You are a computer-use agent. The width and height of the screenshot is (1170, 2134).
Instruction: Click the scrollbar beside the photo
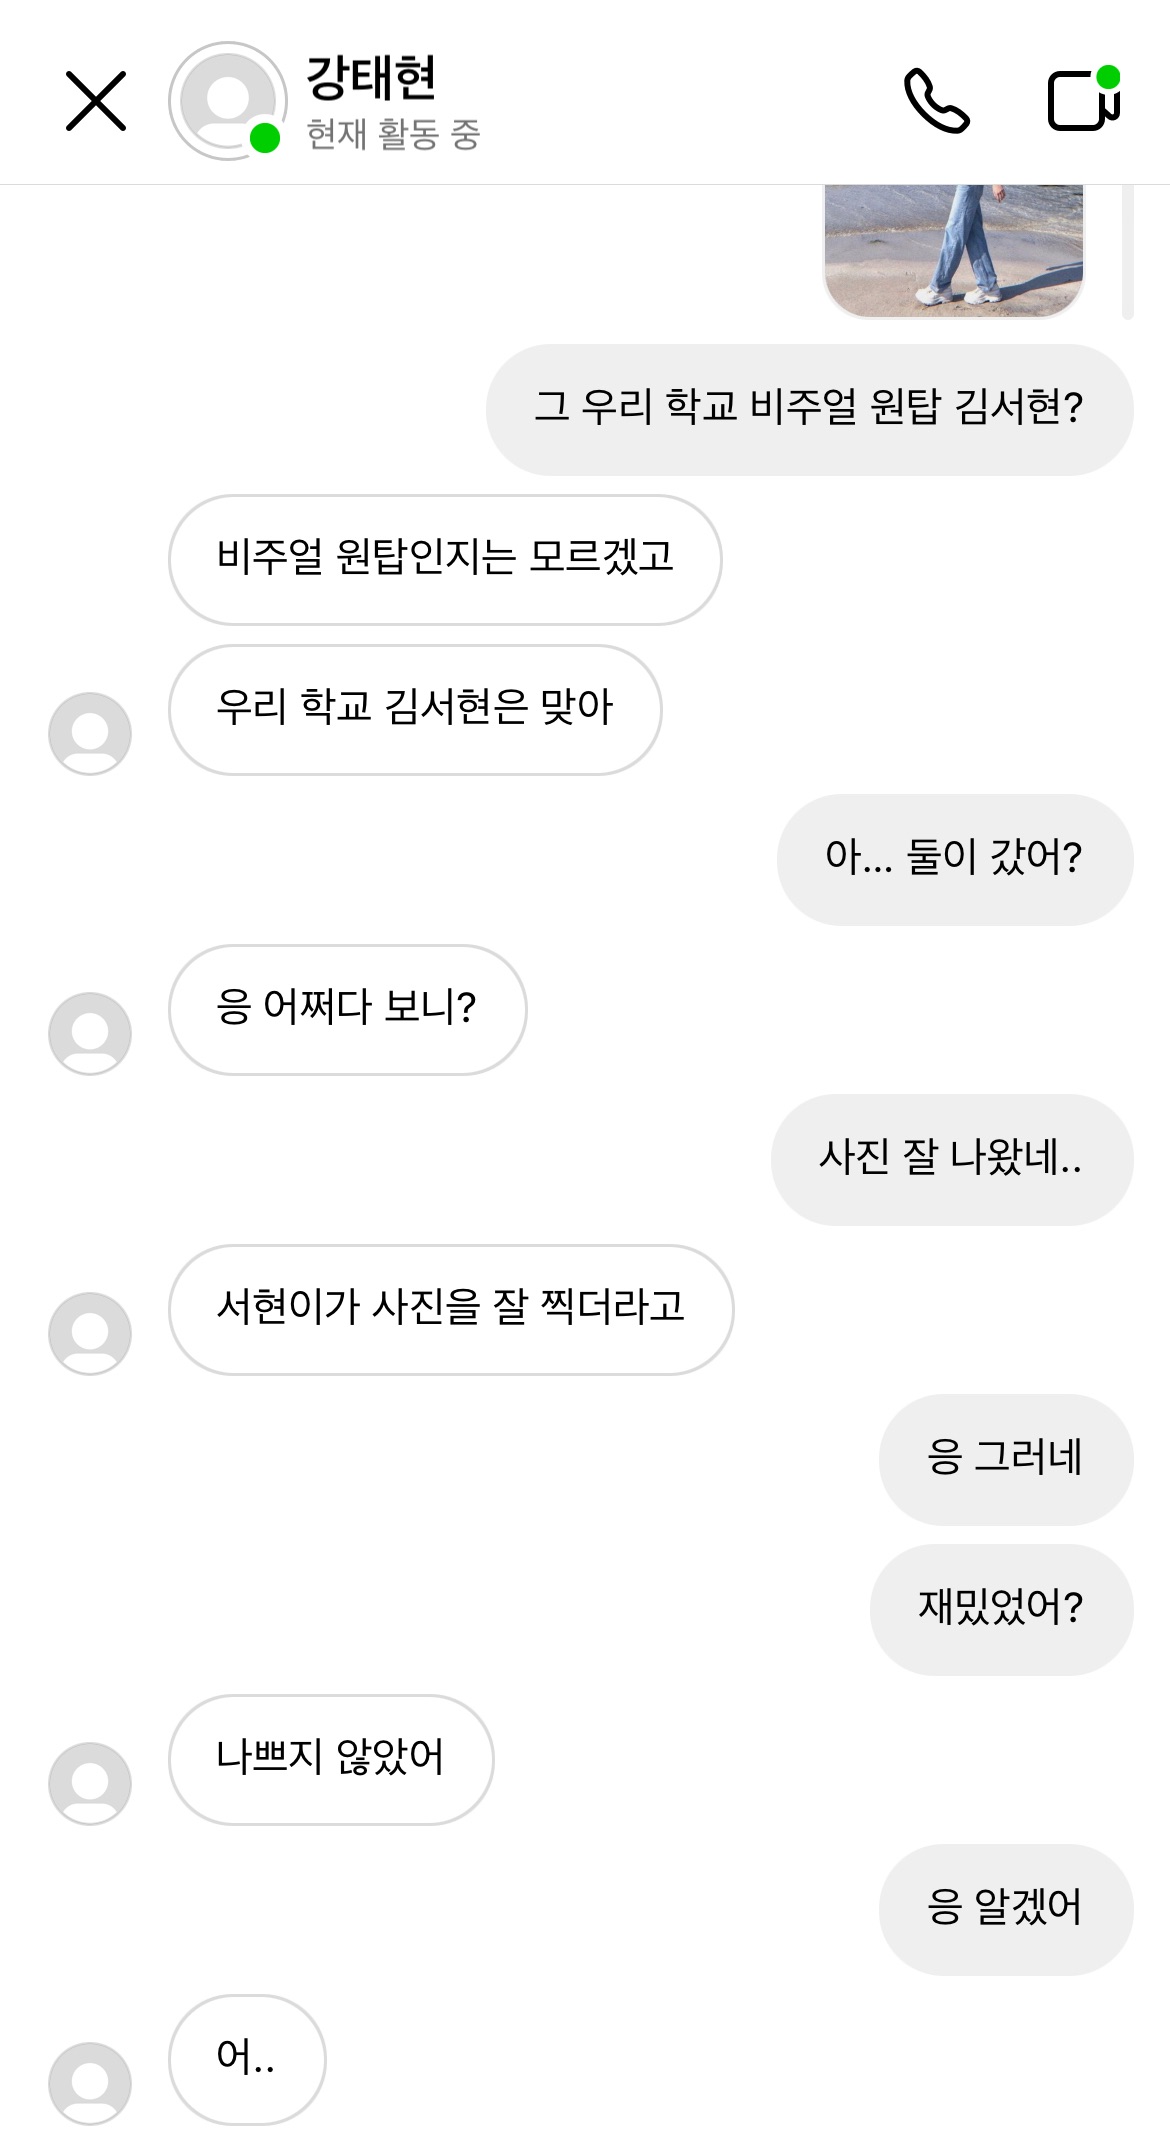click(1128, 252)
